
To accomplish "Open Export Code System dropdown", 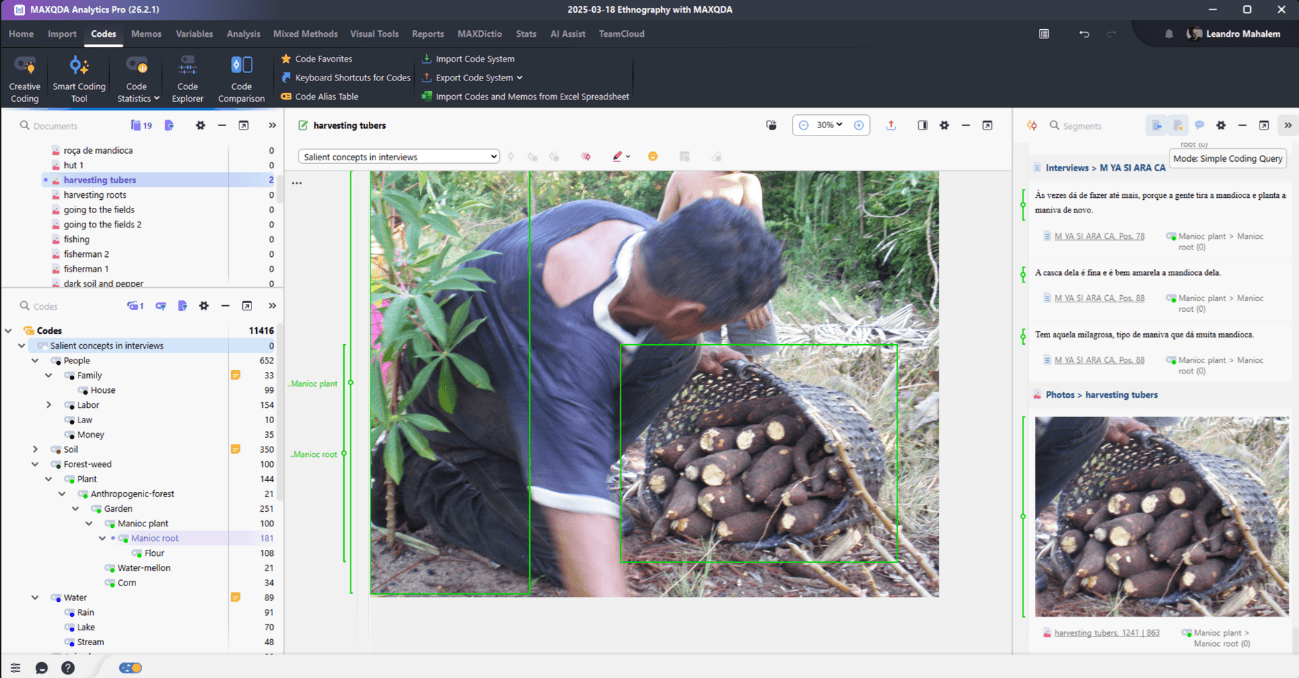I will (x=472, y=78).
